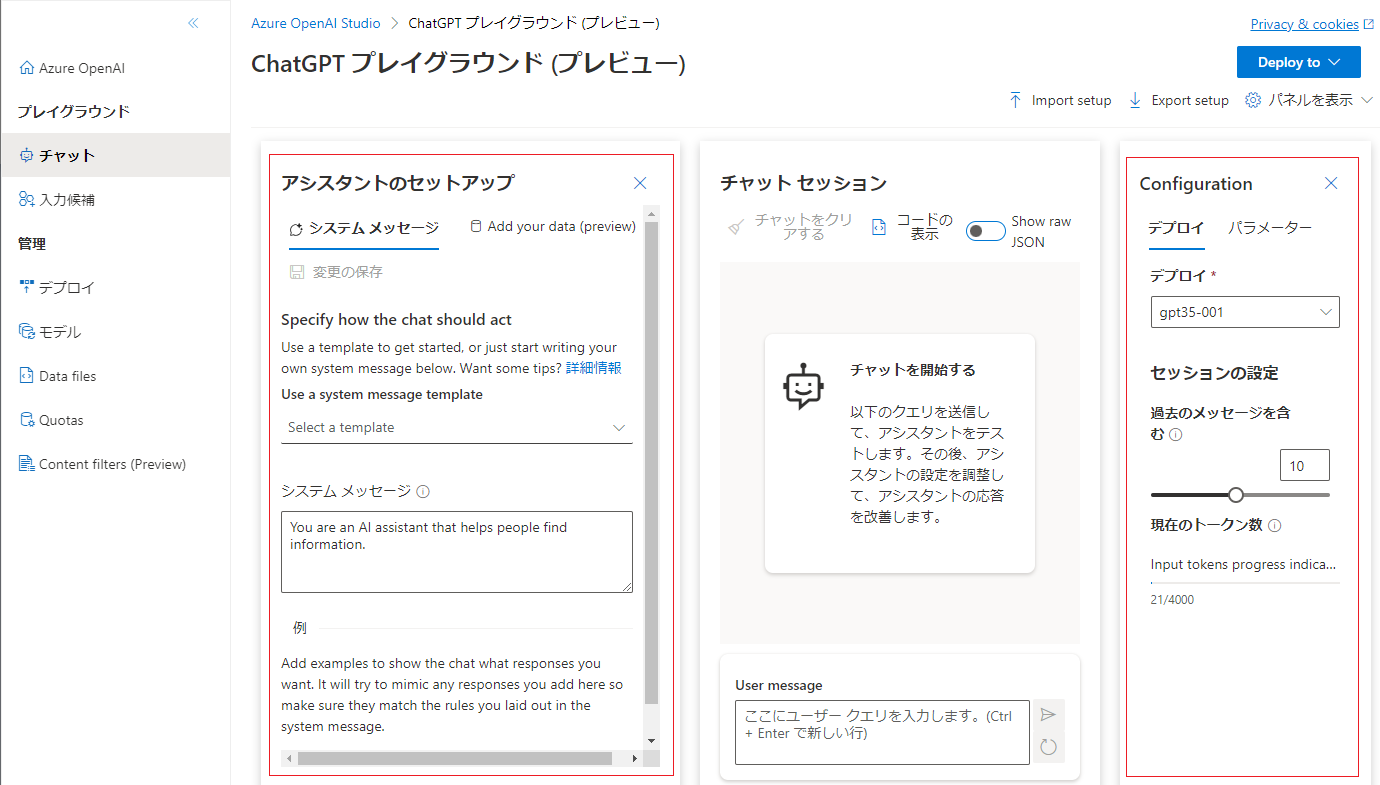Click the setup panel horizontal scrollbar
Screen dimensions: 1380x785
[x=455, y=759]
